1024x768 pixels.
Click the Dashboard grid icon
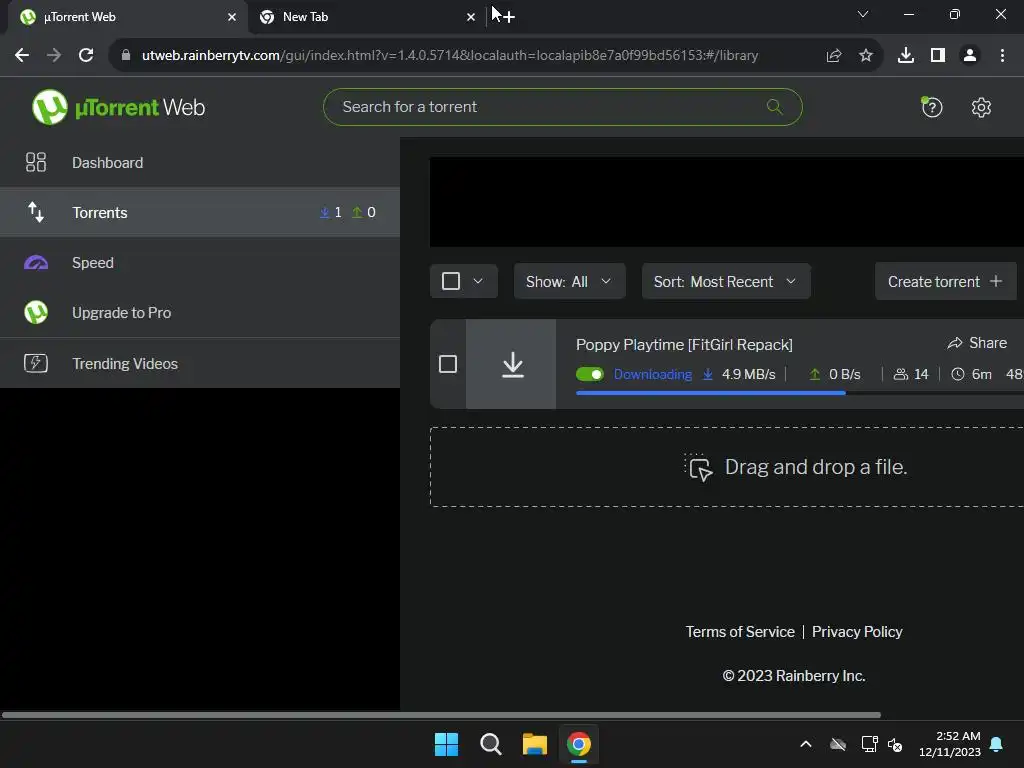click(x=35, y=162)
